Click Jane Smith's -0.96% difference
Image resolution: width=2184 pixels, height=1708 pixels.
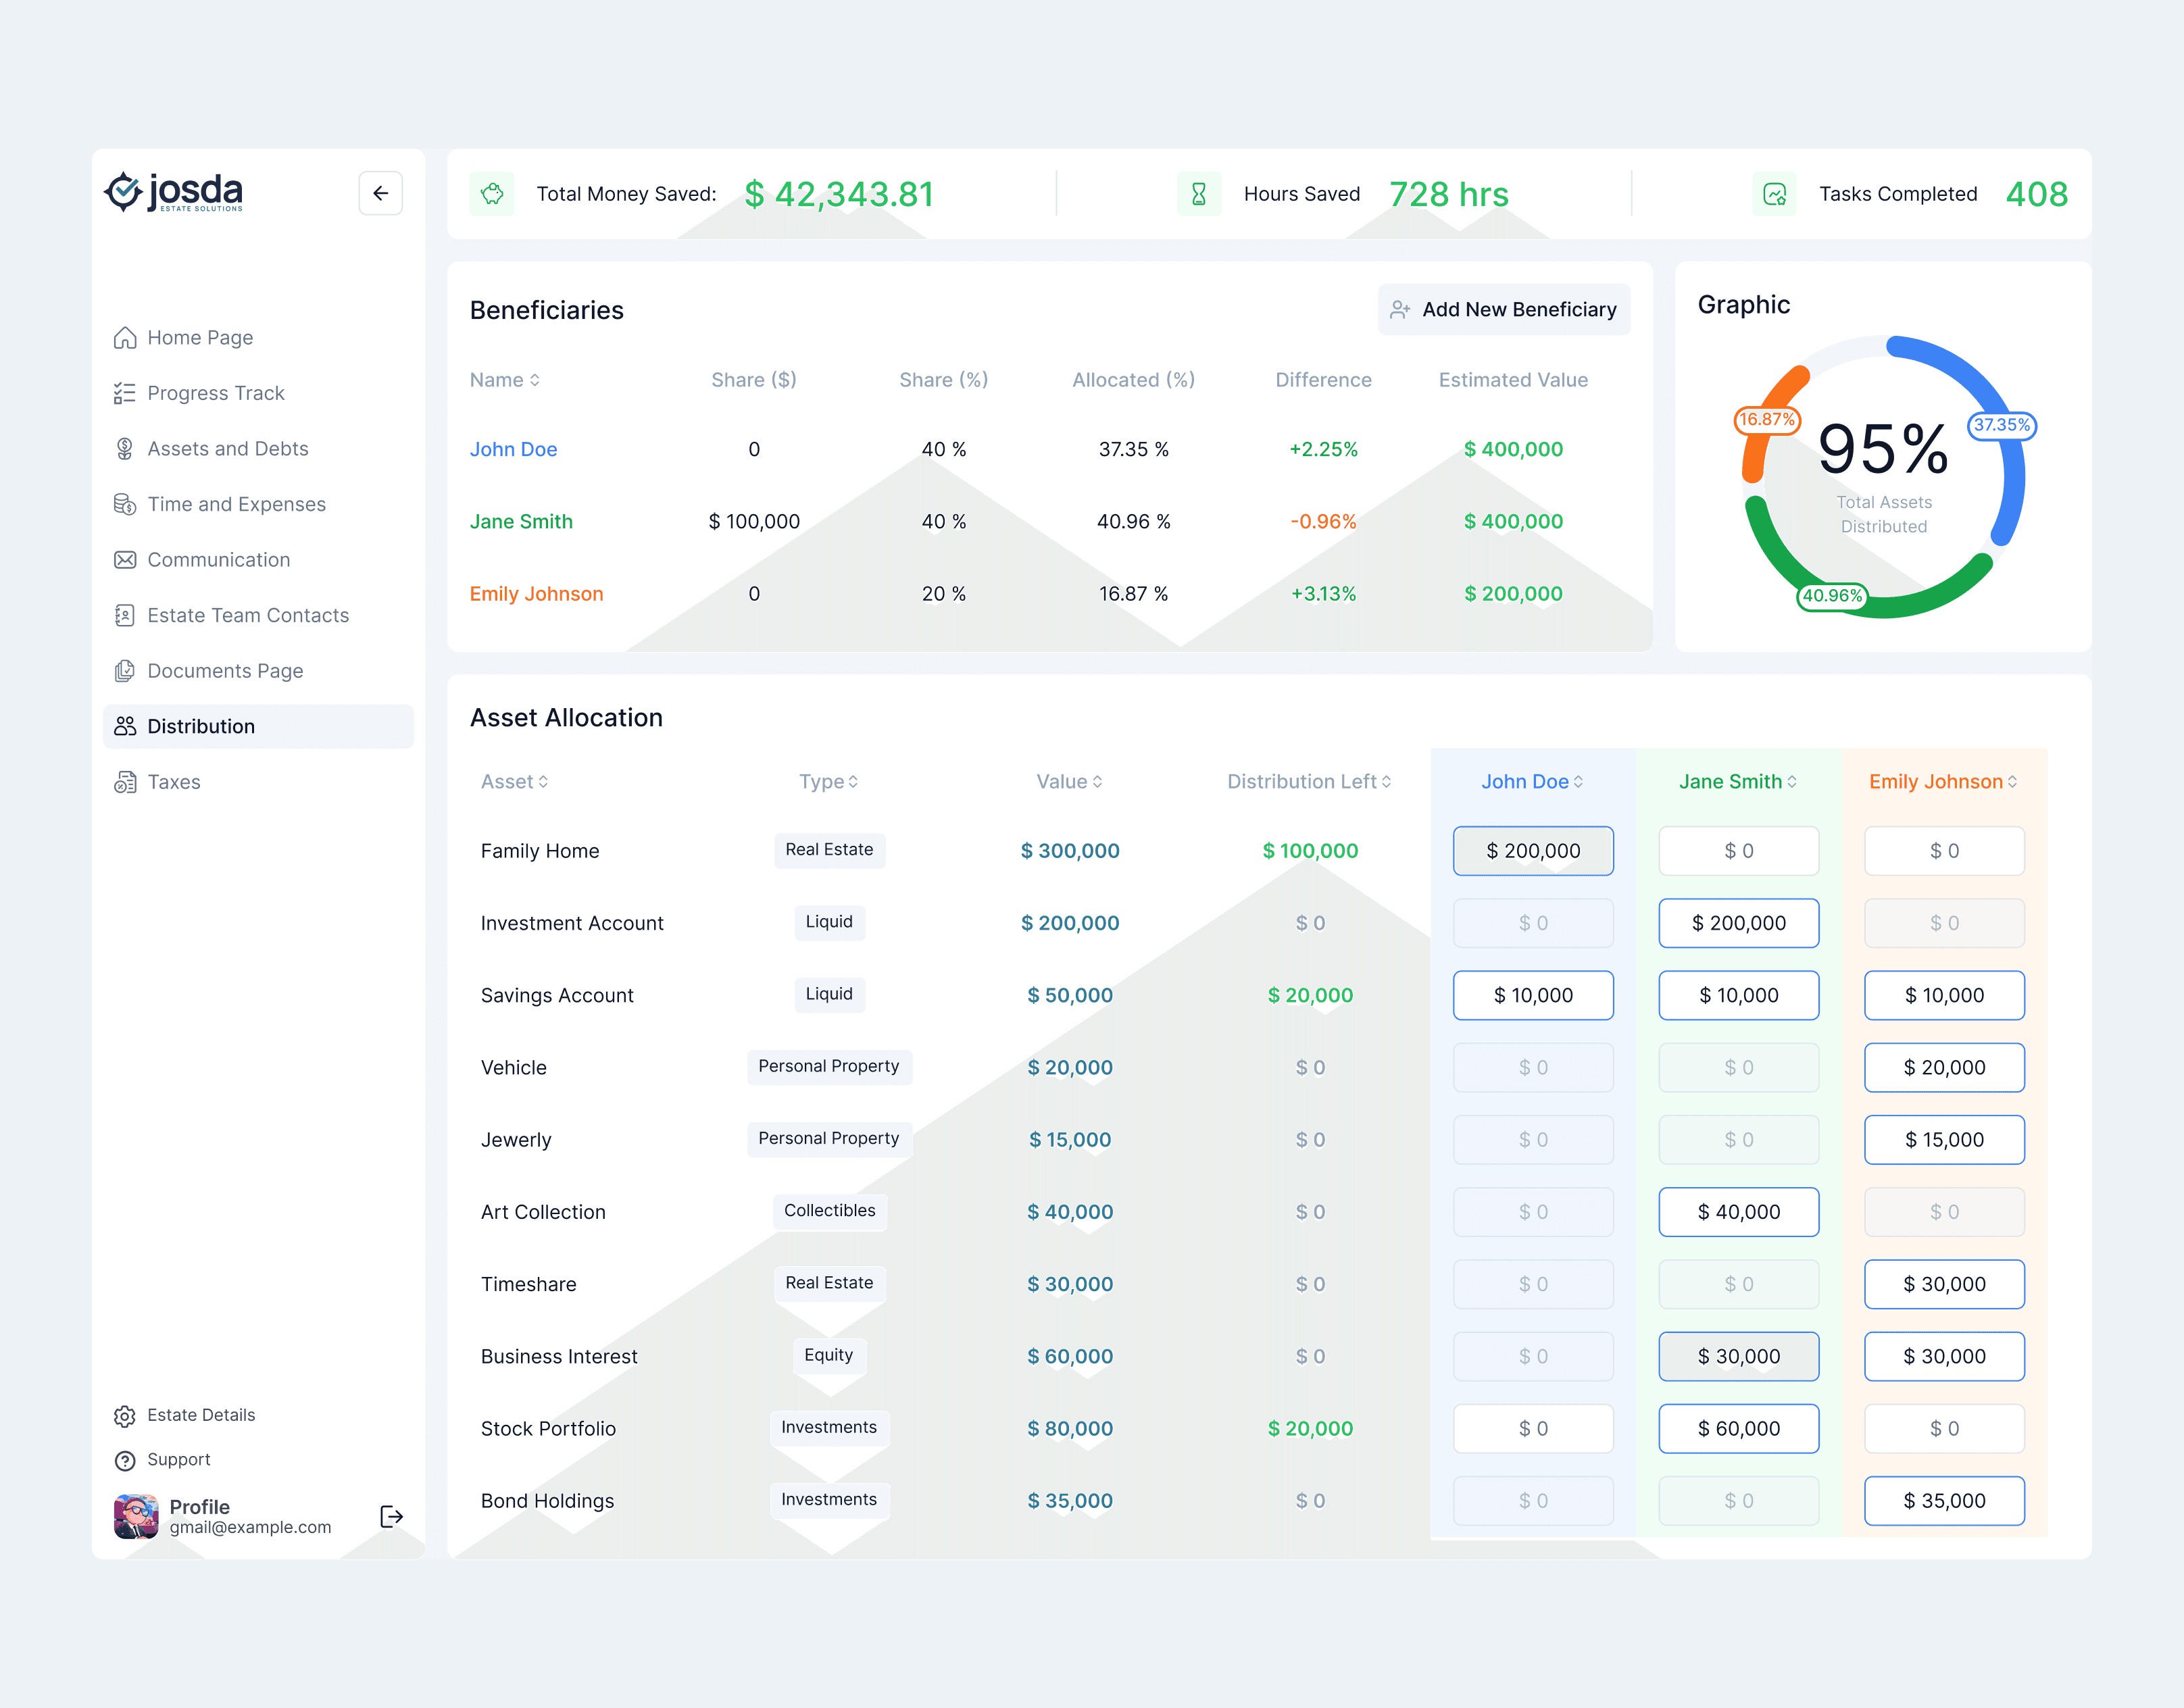click(x=1323, y=521)
